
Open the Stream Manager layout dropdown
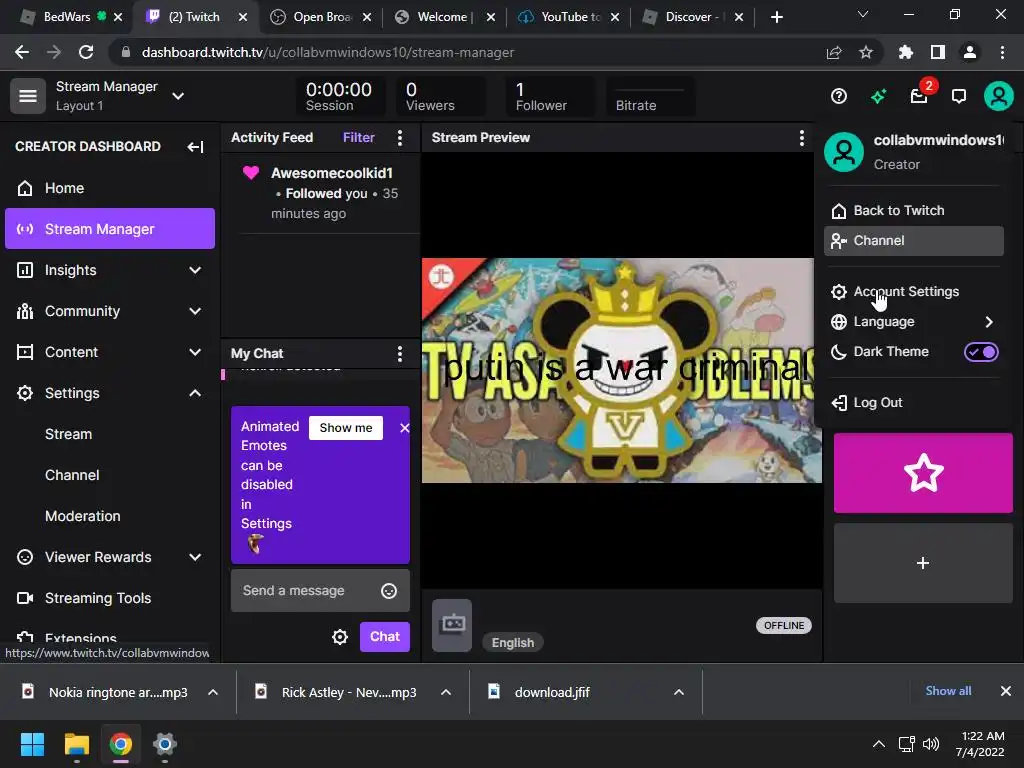tap(178, 96)
